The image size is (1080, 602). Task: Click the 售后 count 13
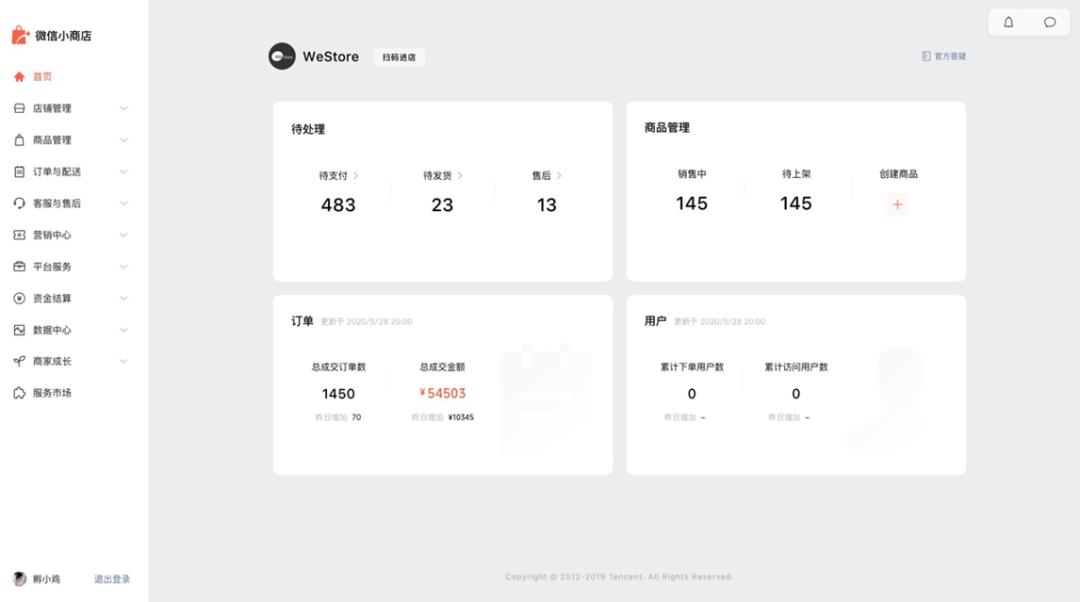[x=547, y=205]
